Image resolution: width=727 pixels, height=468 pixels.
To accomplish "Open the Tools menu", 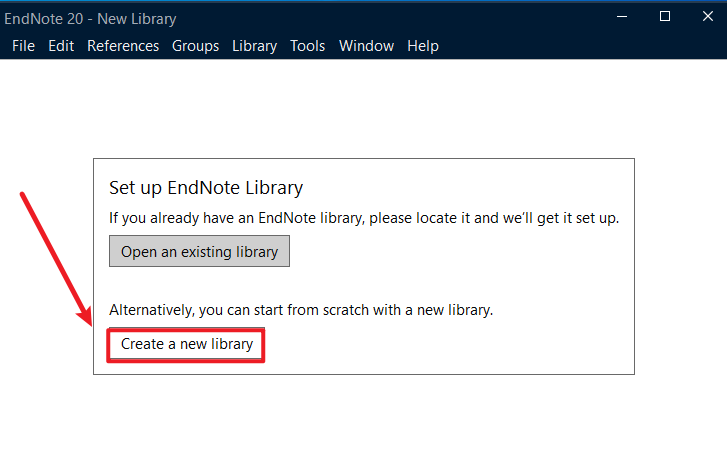I will pyautogui.click(x=307, y=46).
